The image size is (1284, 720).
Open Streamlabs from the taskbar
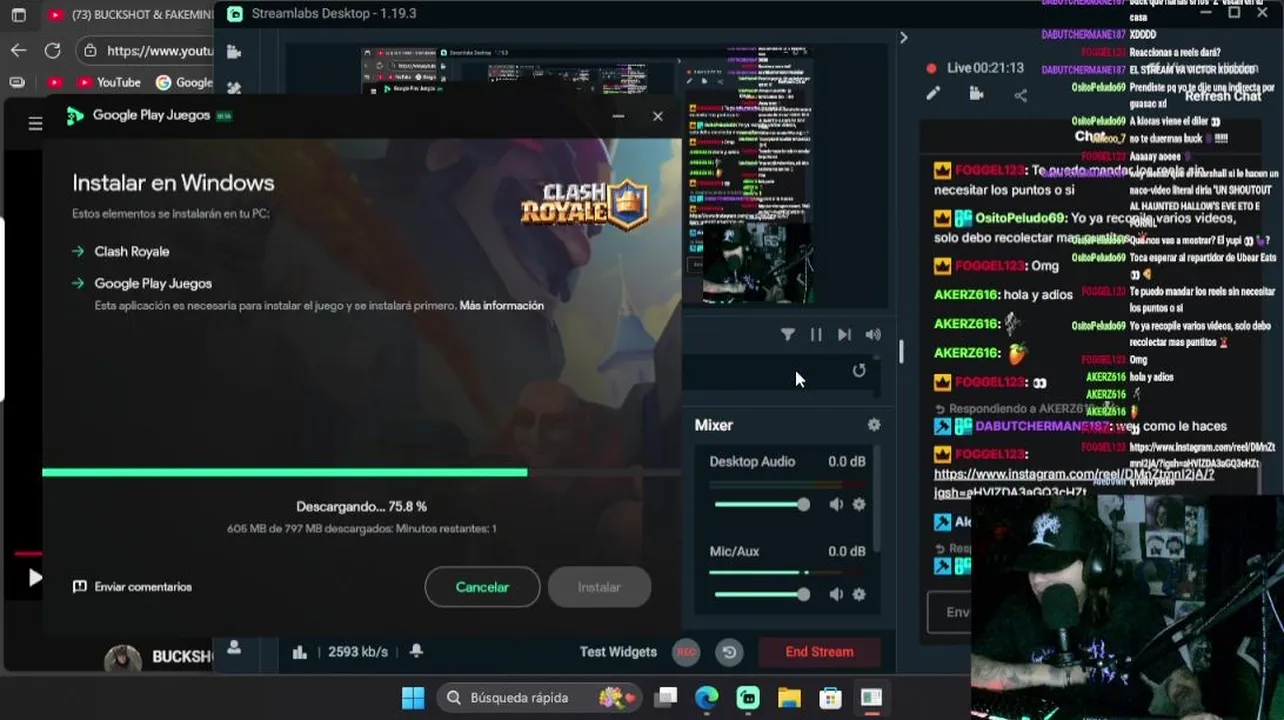[748, 697]
